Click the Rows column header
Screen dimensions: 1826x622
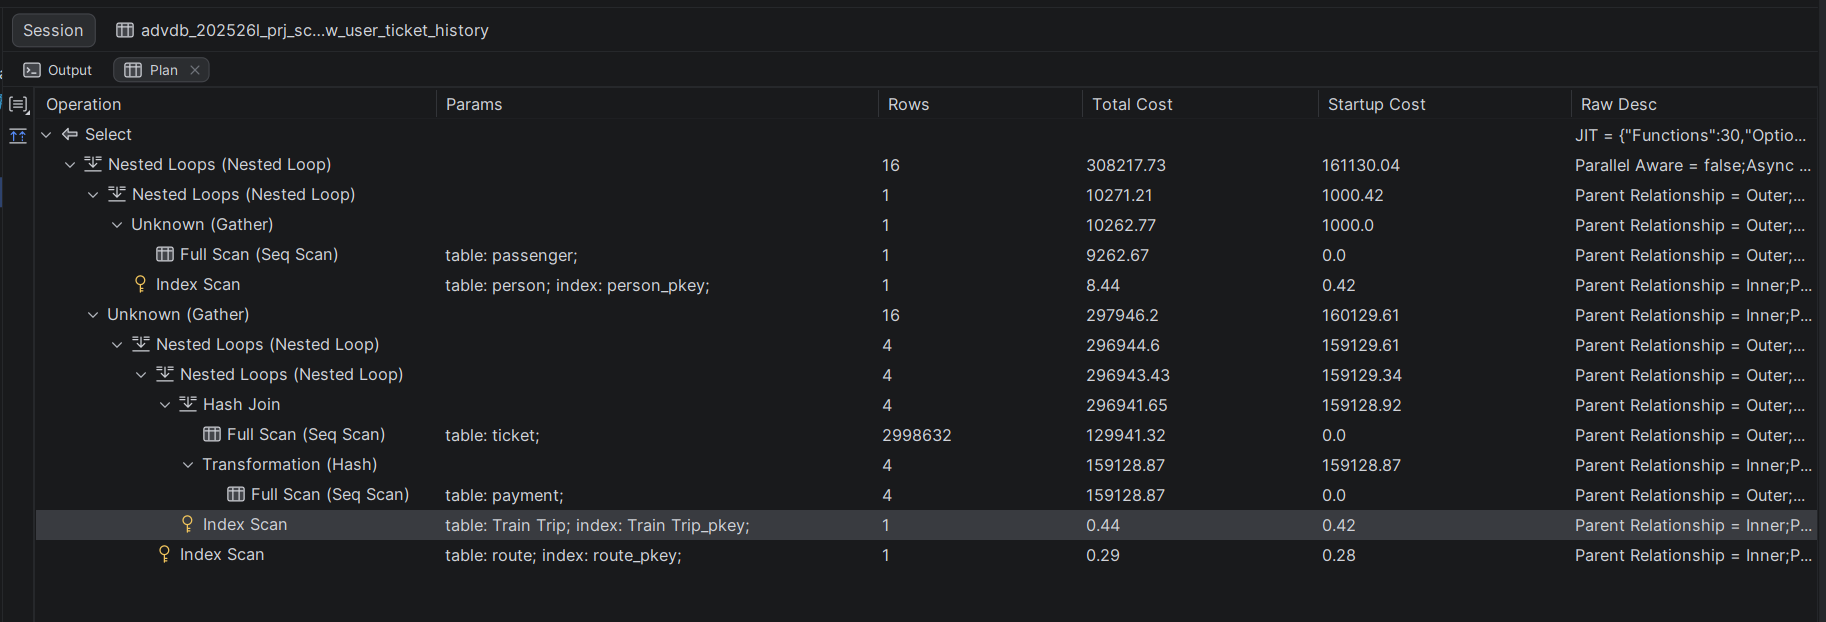tap(908, 104)
